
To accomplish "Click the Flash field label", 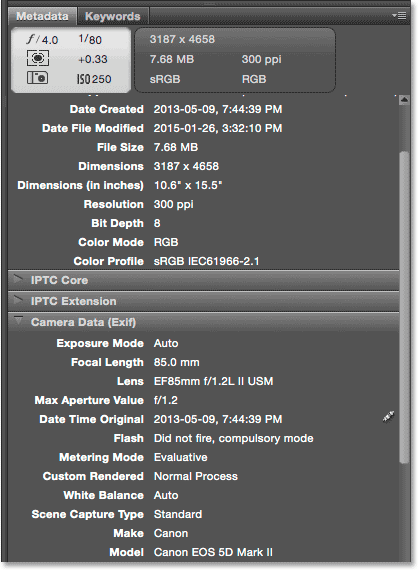I will 129,438.
